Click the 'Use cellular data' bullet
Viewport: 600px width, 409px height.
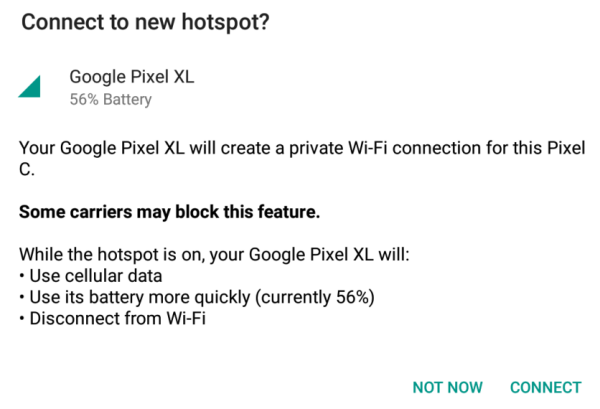pyautogui.click(x=91, y=276)
